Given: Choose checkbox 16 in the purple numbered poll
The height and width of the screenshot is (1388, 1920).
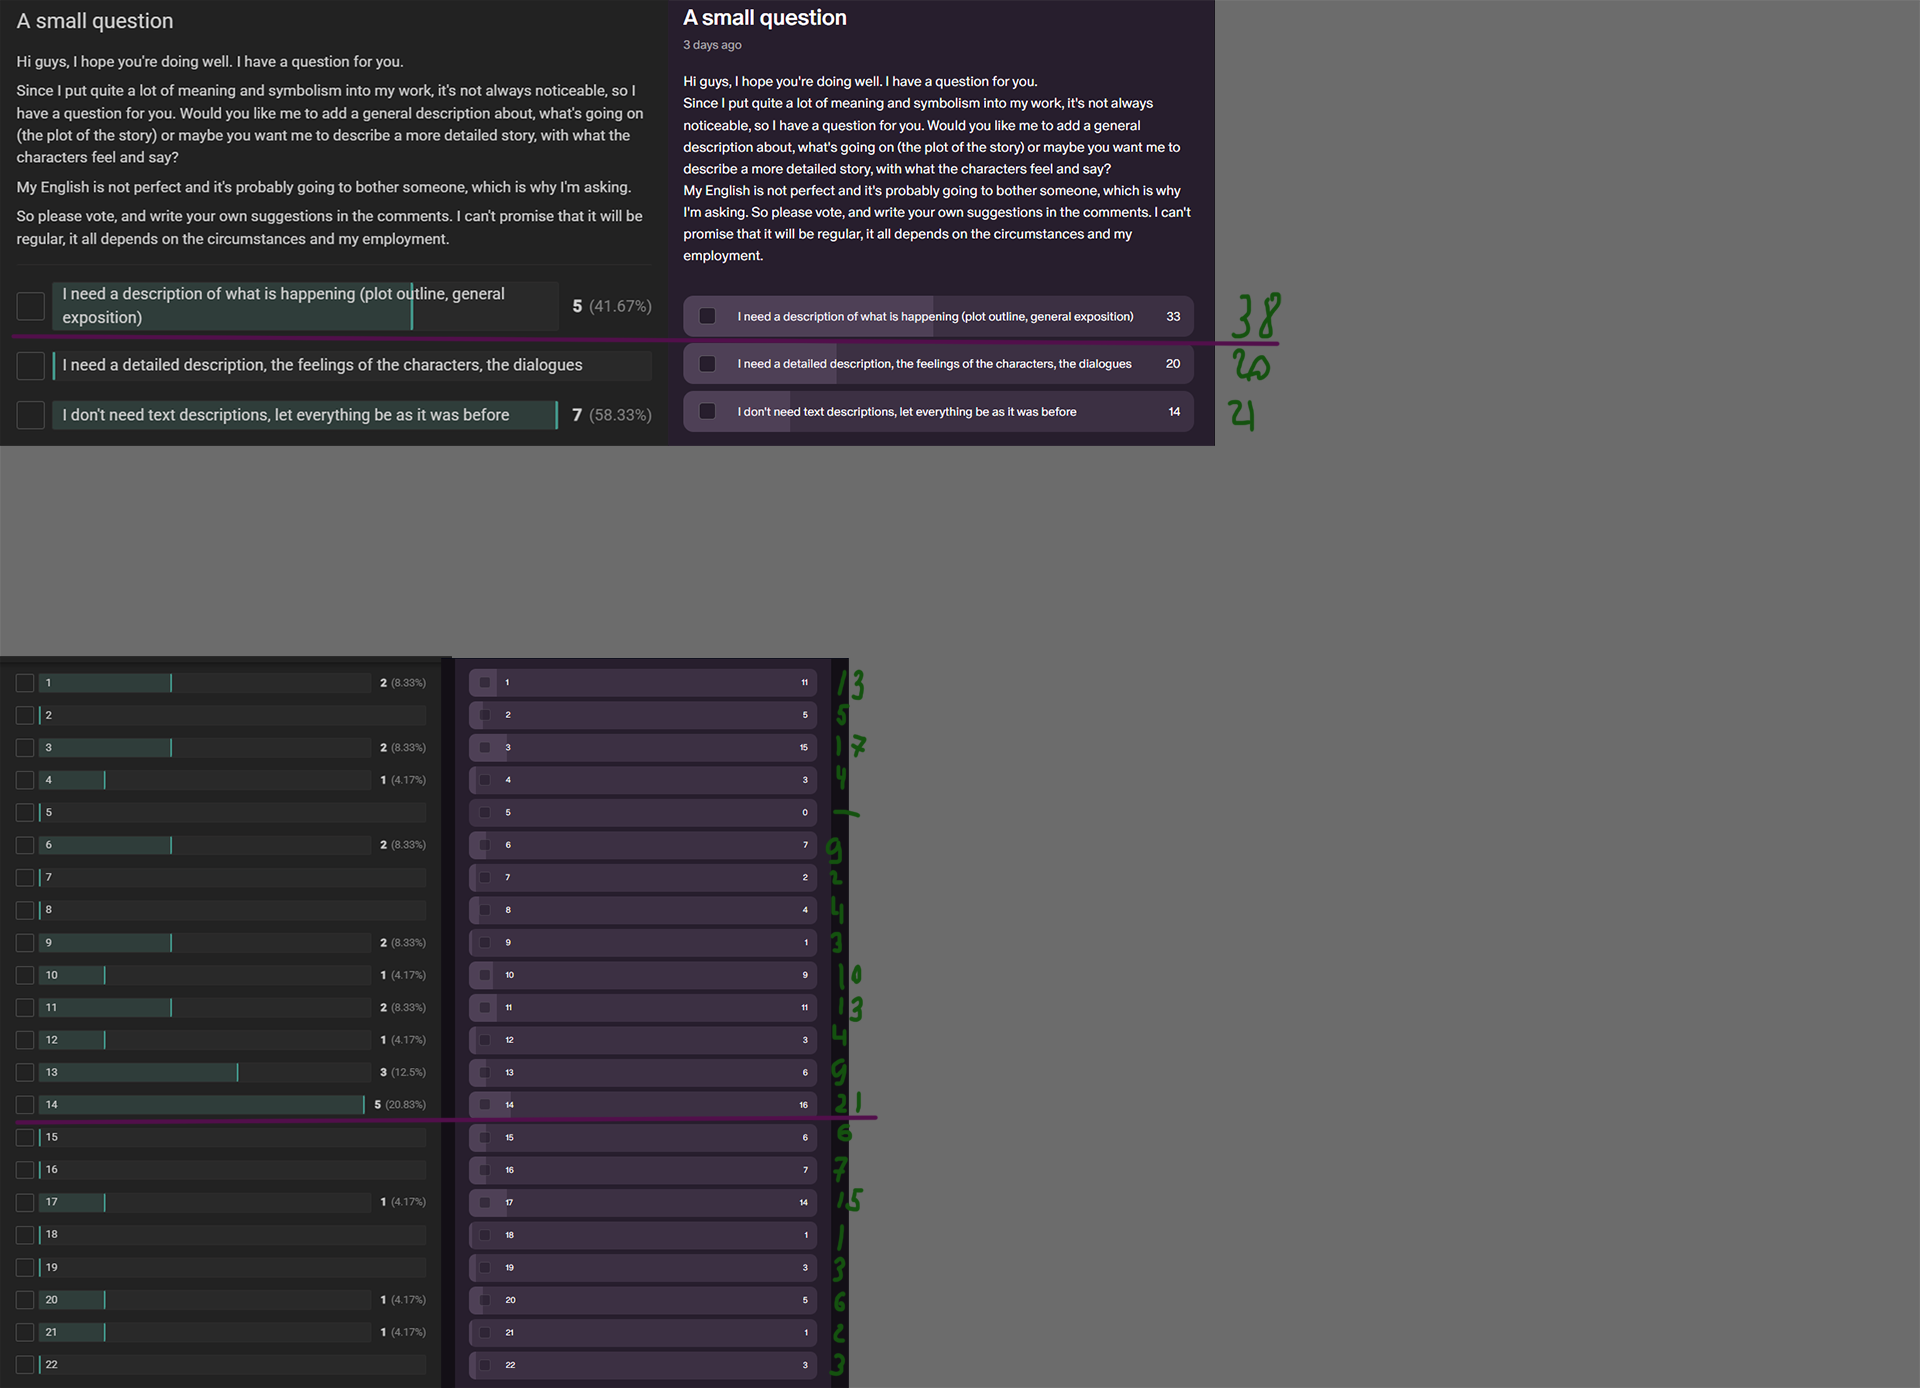Looking at the screenshot, I should pyautogui.click(x=485, y=1170).
